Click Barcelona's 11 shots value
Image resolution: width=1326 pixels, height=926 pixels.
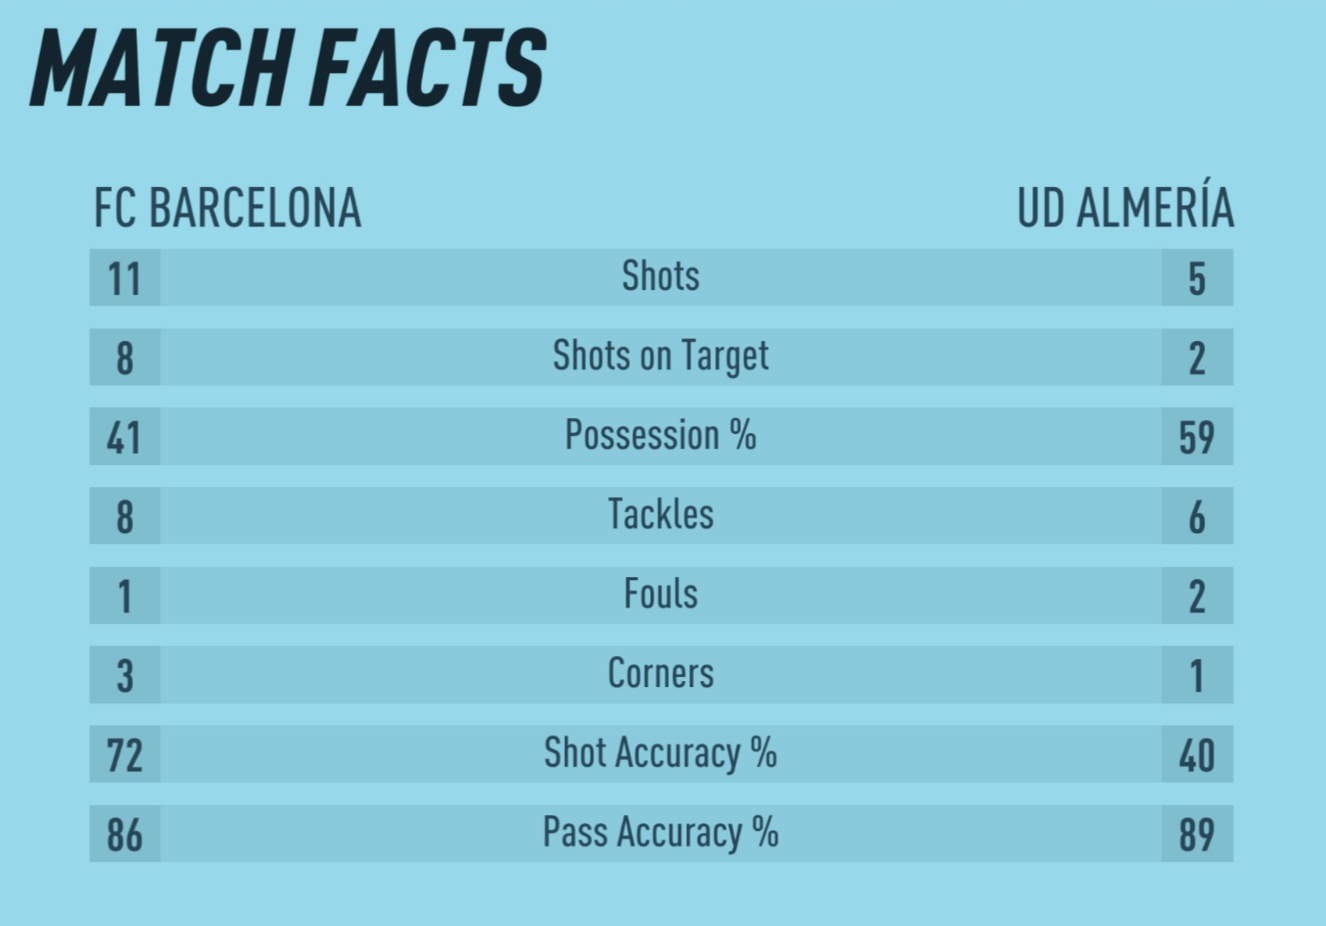pyautogui.click(x=124, y=279)
